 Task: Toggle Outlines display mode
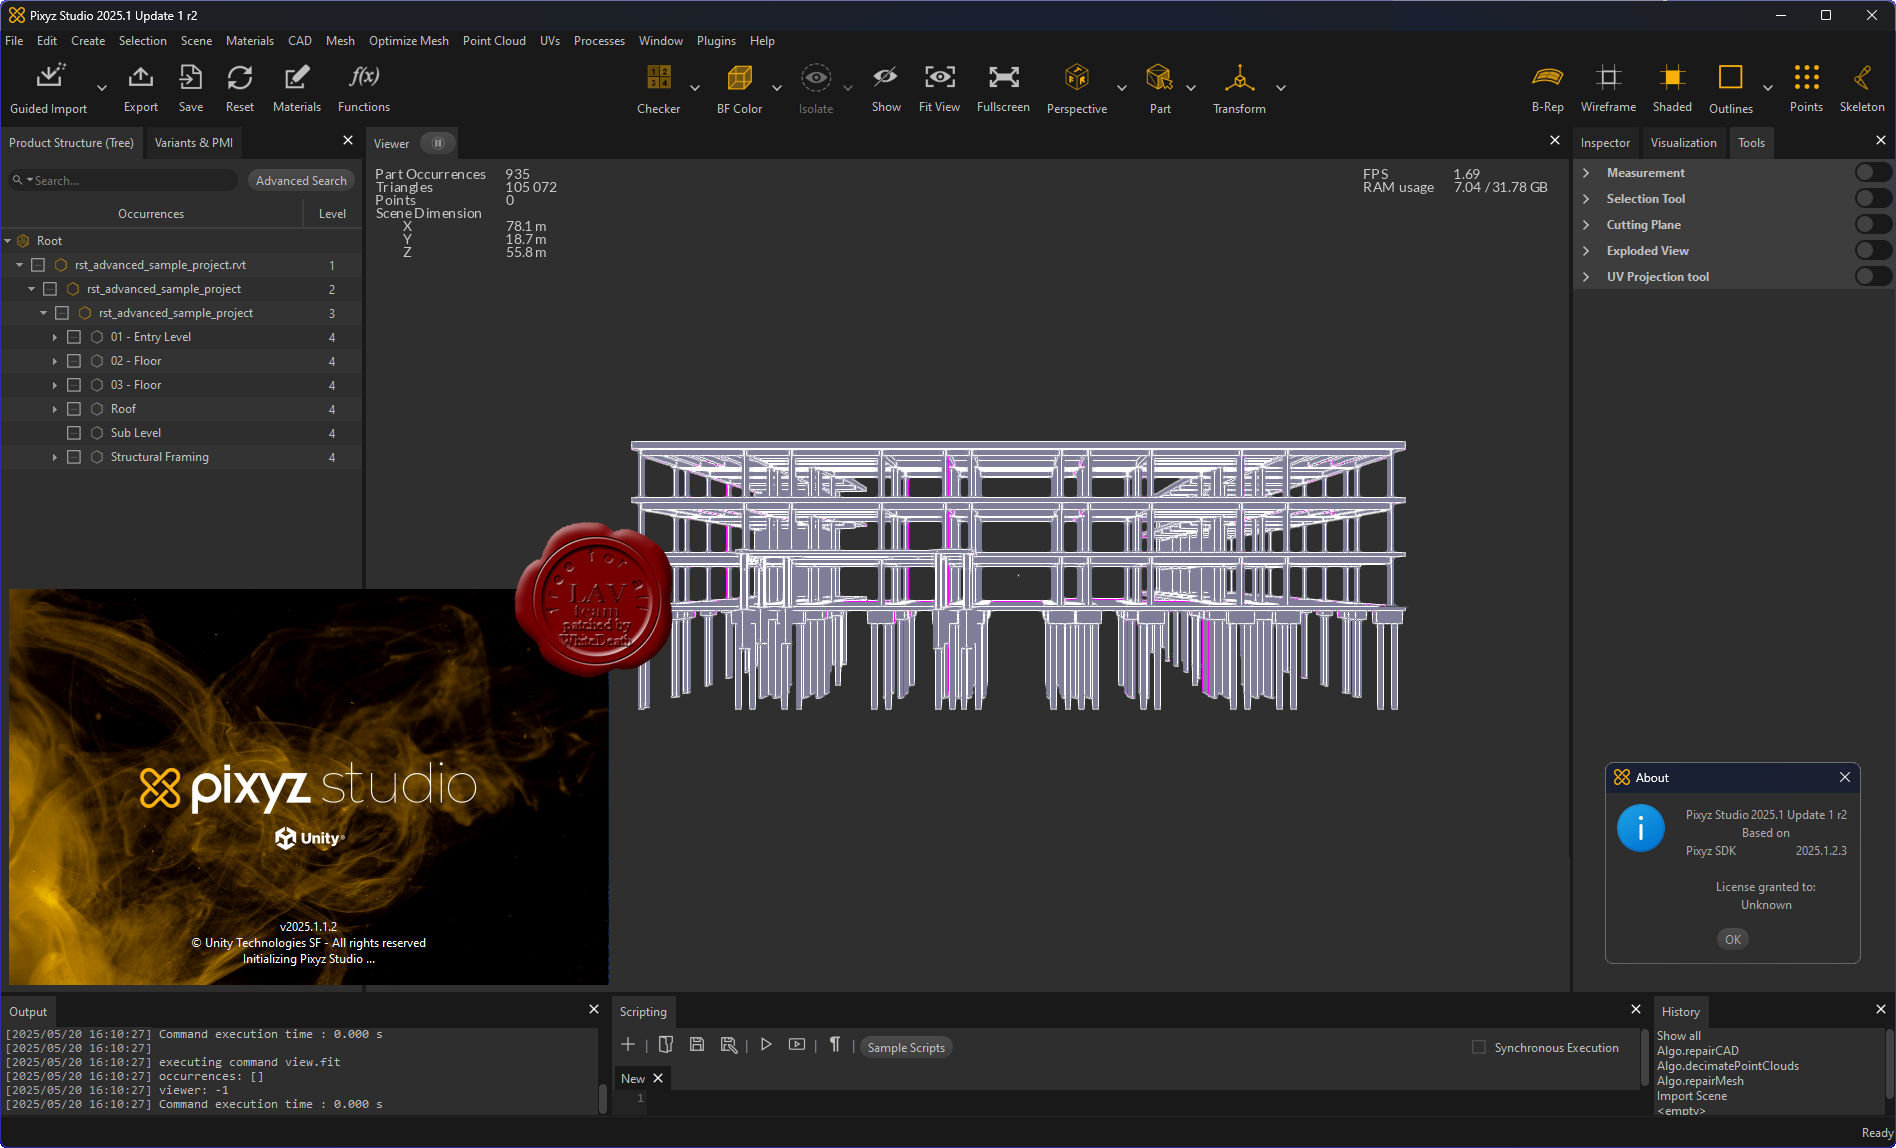pos(1730,78)
